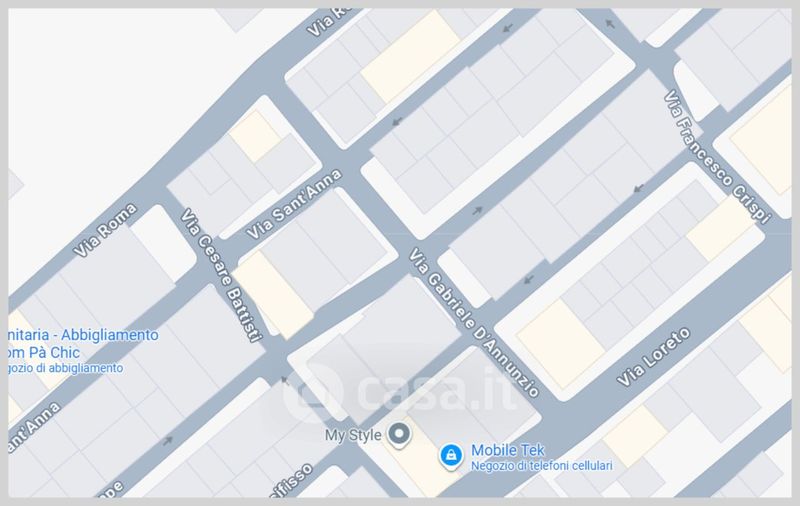Click the Negozio di abbigliamento caption
Viewport: 800px width, 506px height.
pos(66,368)
